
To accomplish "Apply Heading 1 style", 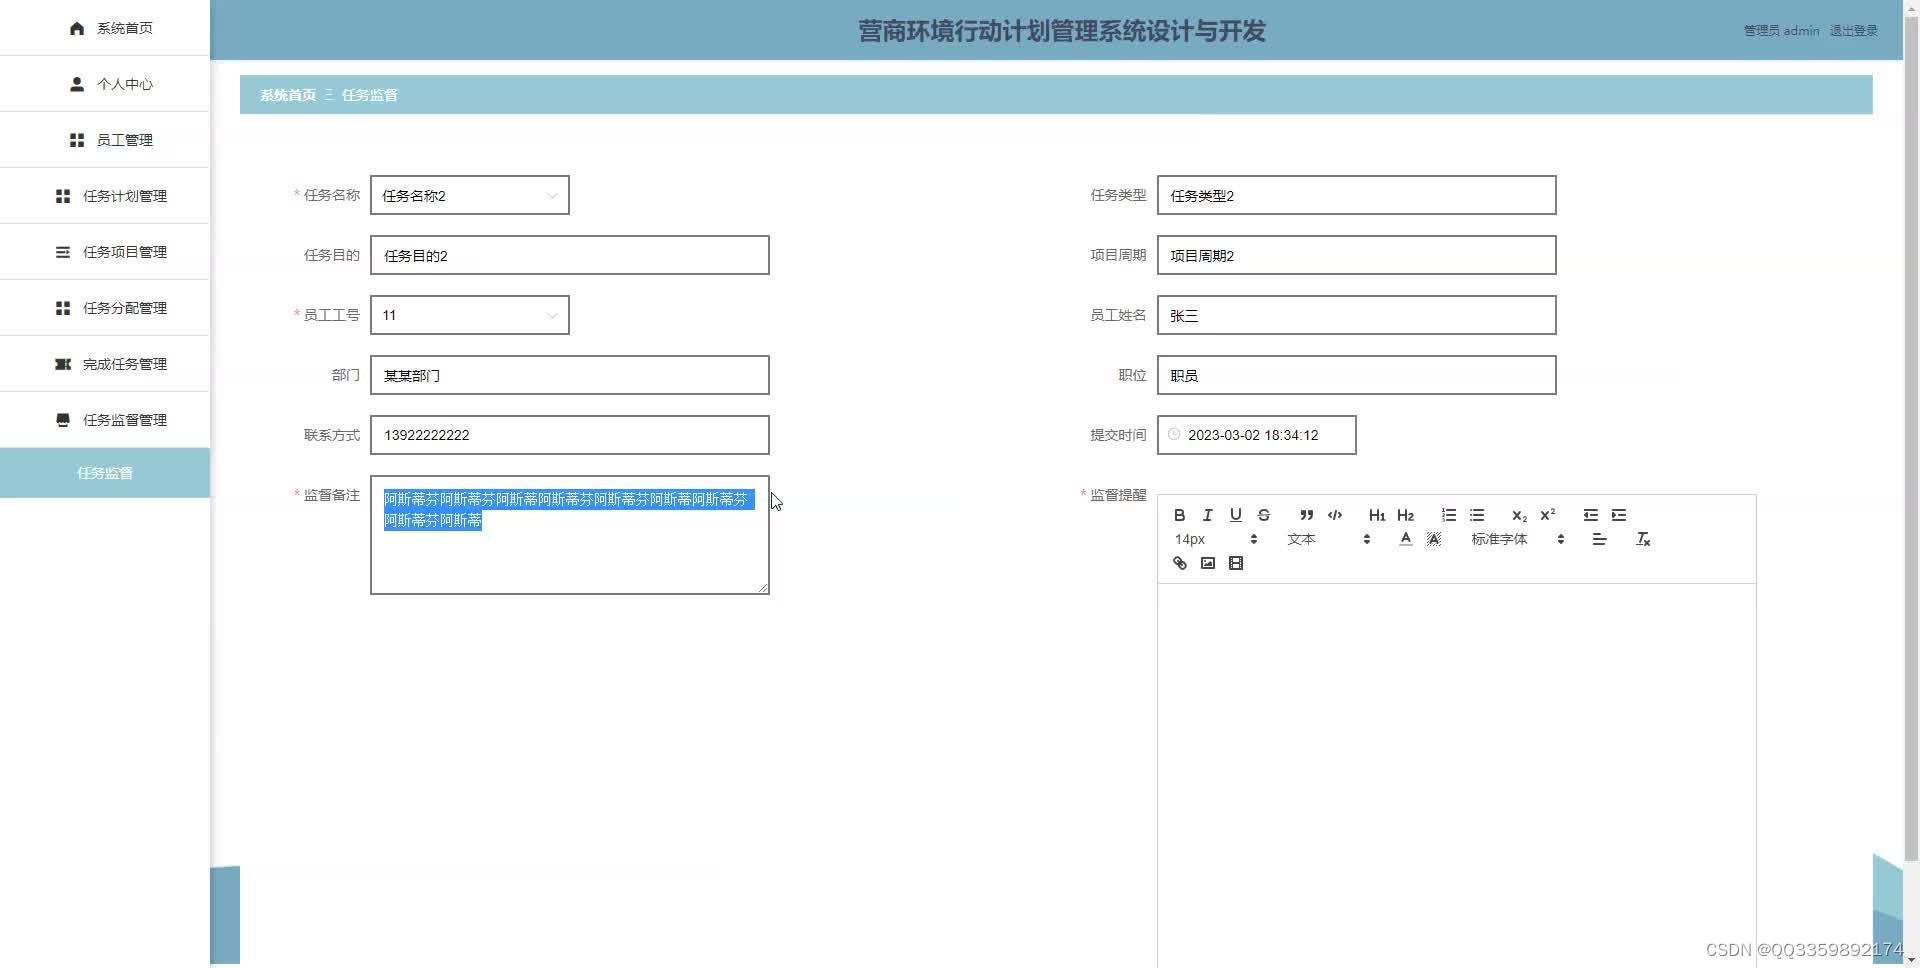I will pyautogui.click(x=1377, y=515).
